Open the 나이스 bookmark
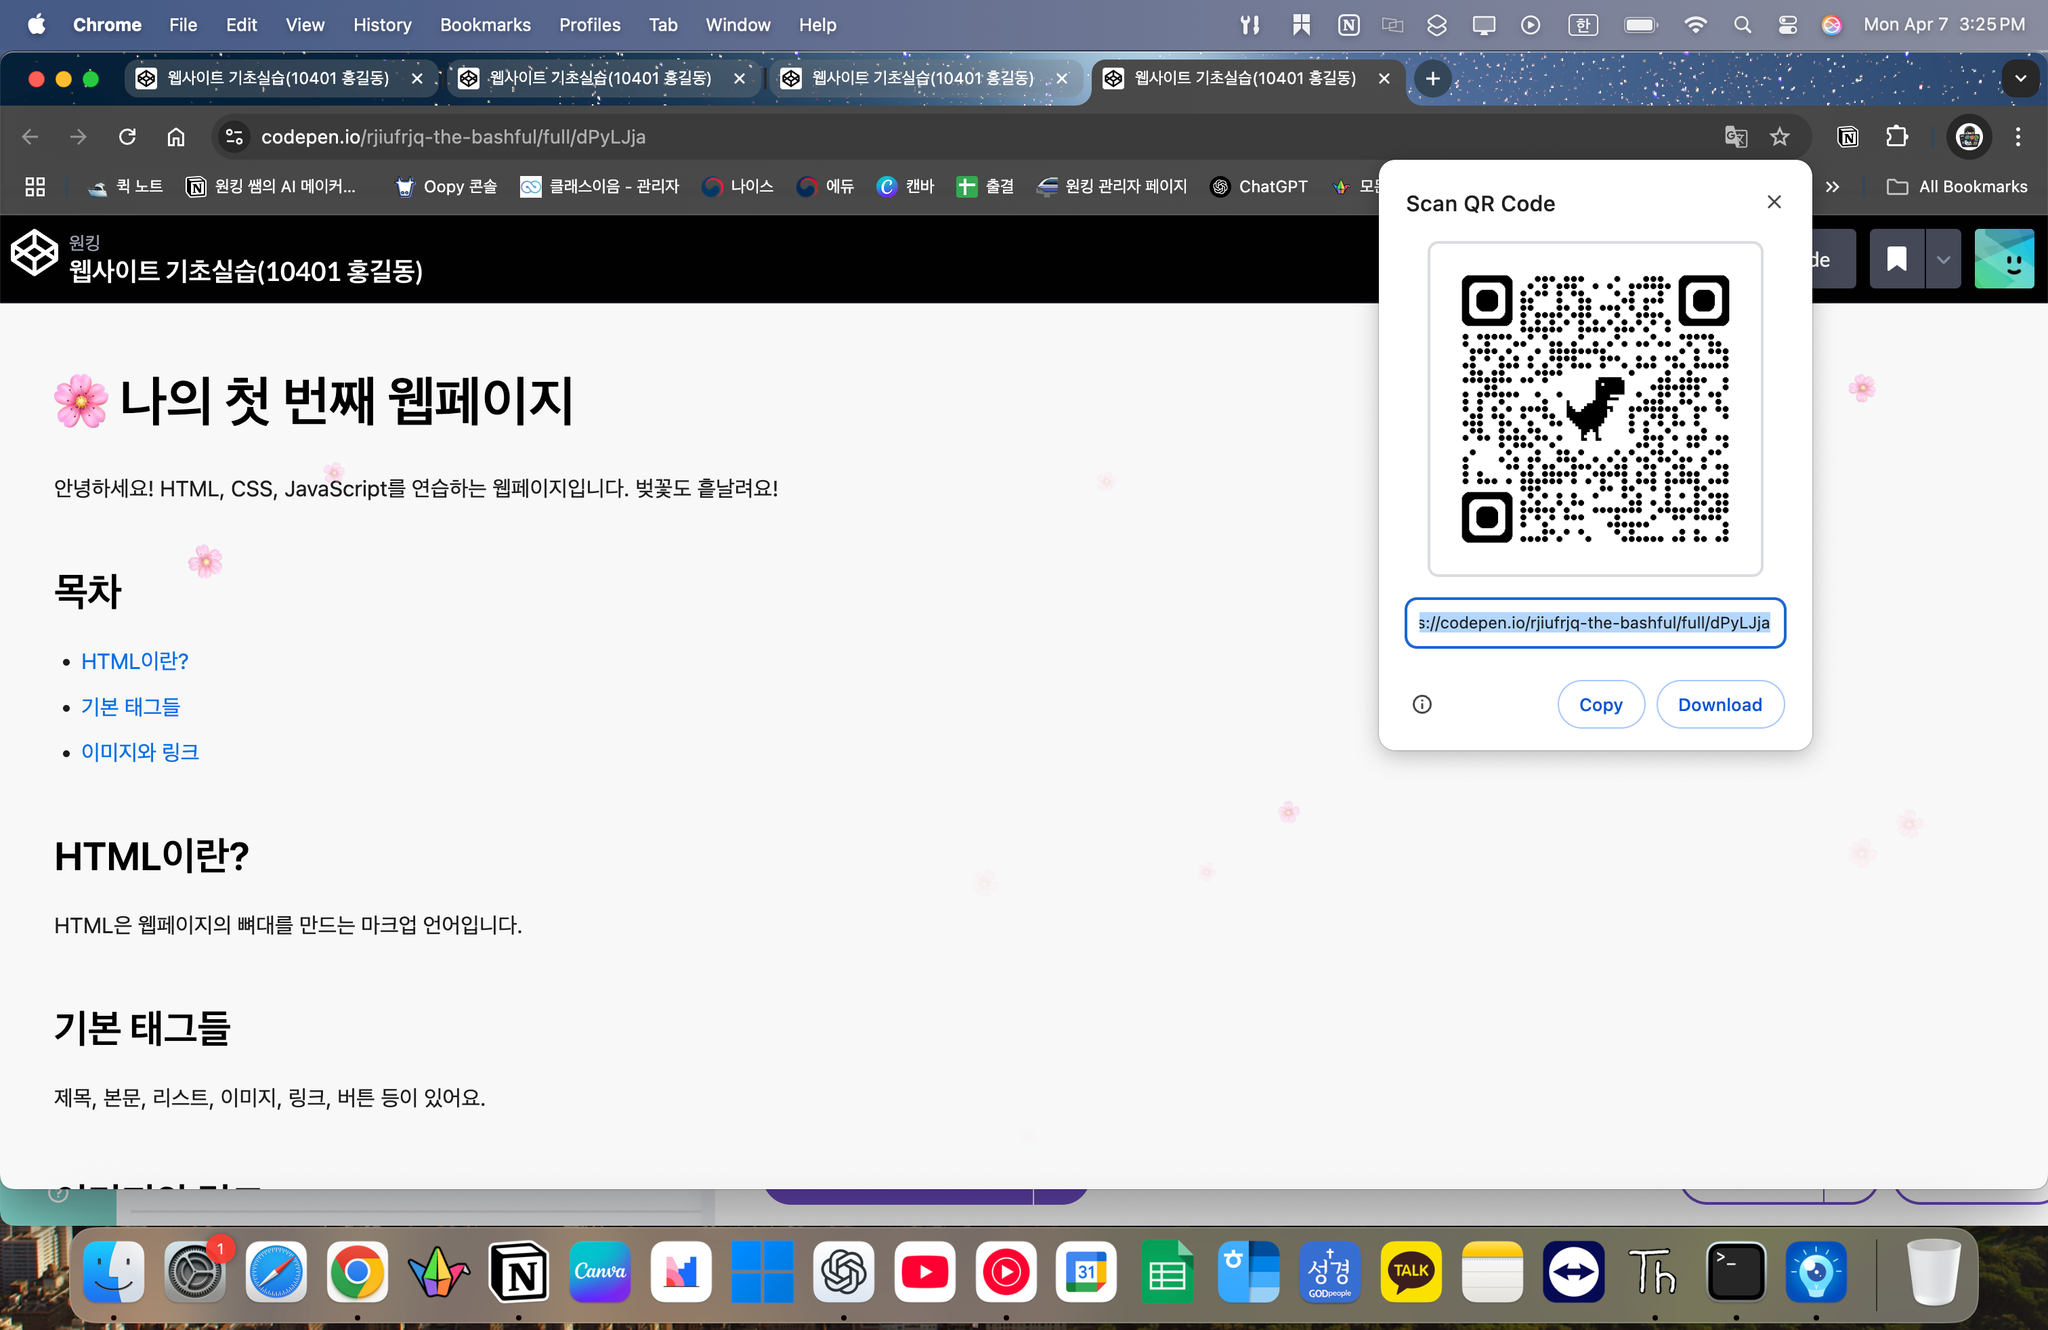Image resolution: width=2048 pixels, height=1330 pixels. [x=738, y=187]
